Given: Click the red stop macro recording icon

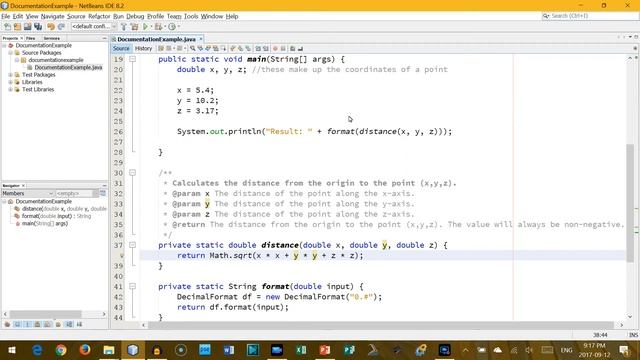Looking at the screenshot, I should pos(275,49).
